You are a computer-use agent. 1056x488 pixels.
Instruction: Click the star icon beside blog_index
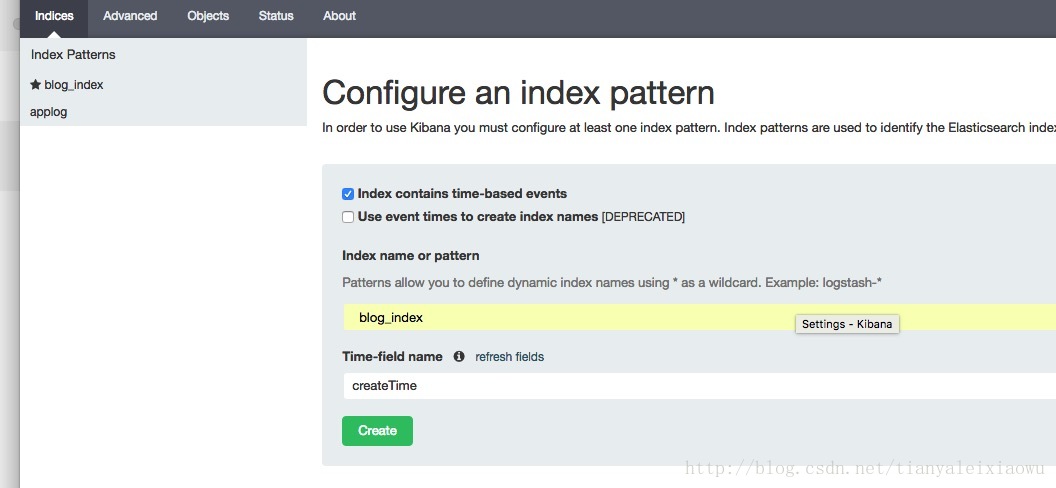pos(36,85)
